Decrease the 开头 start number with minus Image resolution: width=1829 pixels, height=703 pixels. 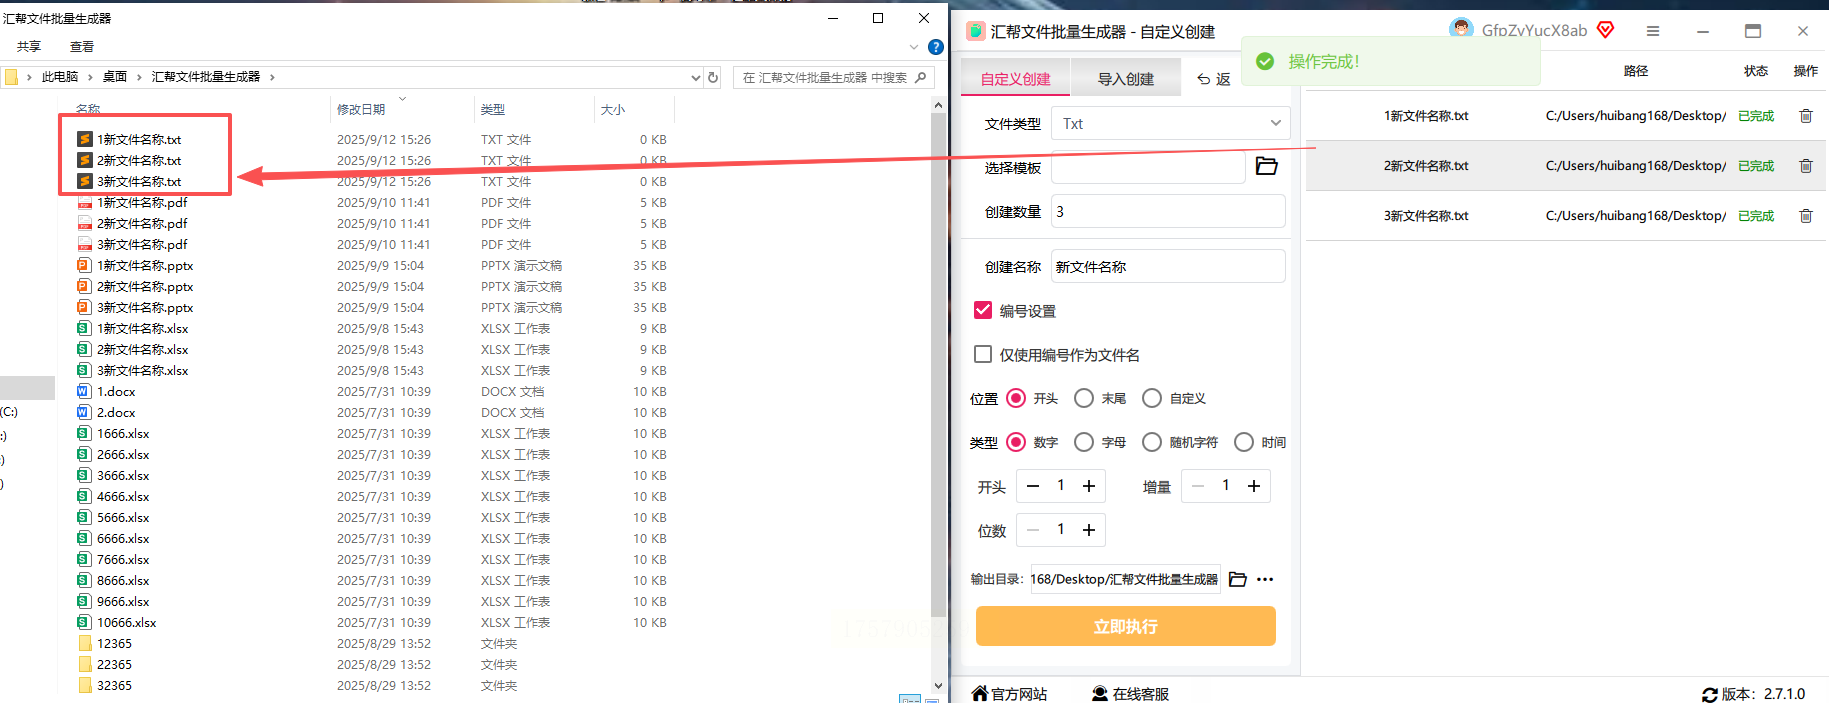(x=1033, y=486)
